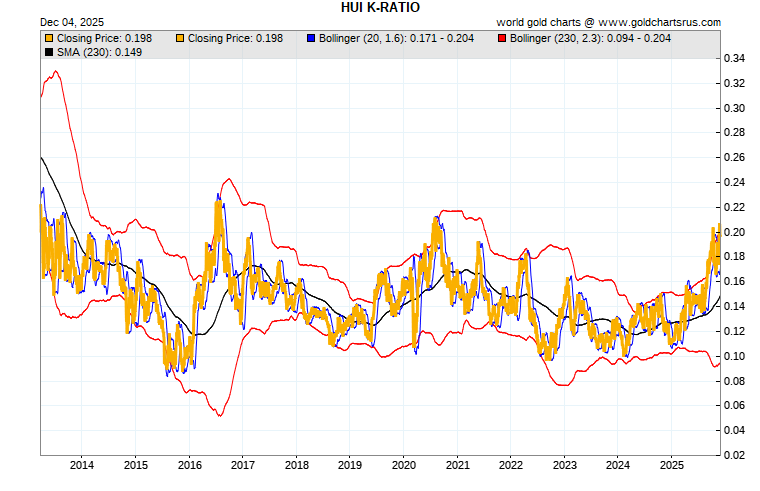Click the 0.14 y-axis value

point(734,306)
